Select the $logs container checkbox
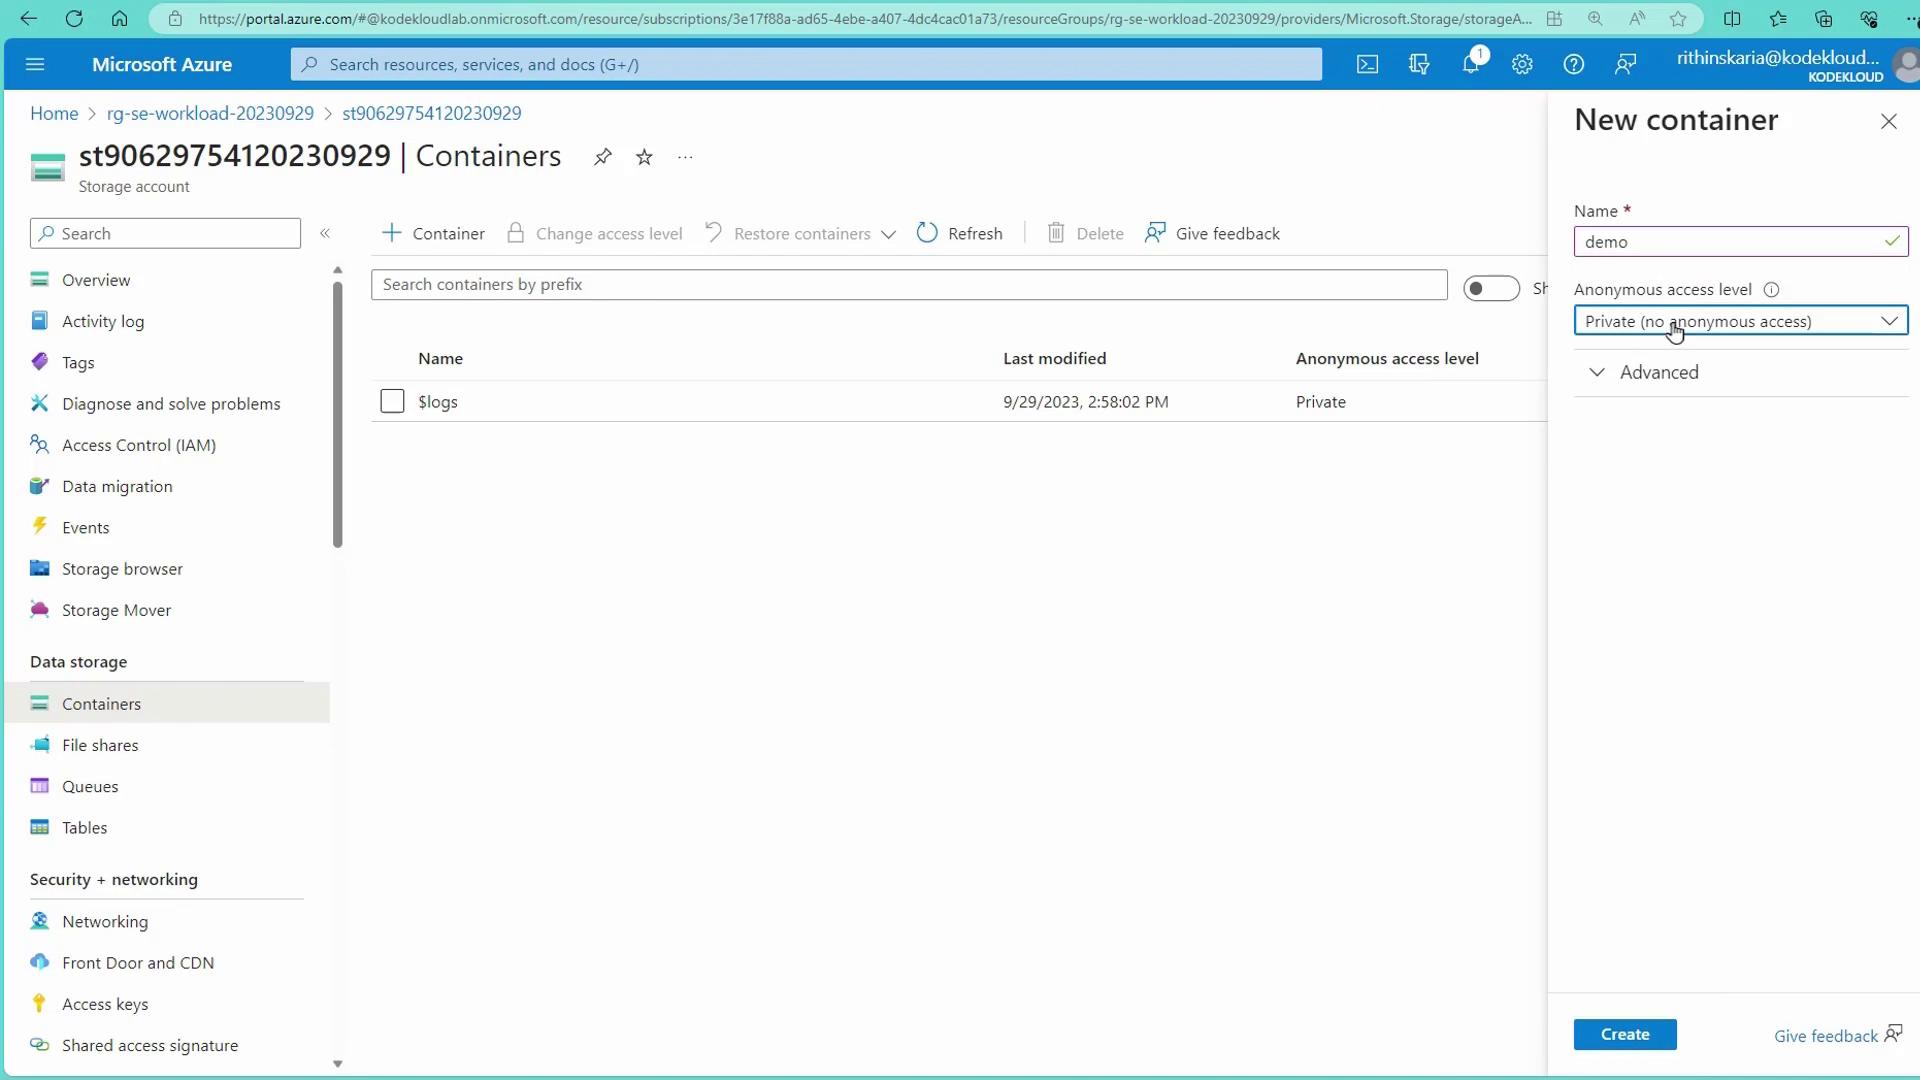This screenshot has height=1080, width=1920. [392, 402]
